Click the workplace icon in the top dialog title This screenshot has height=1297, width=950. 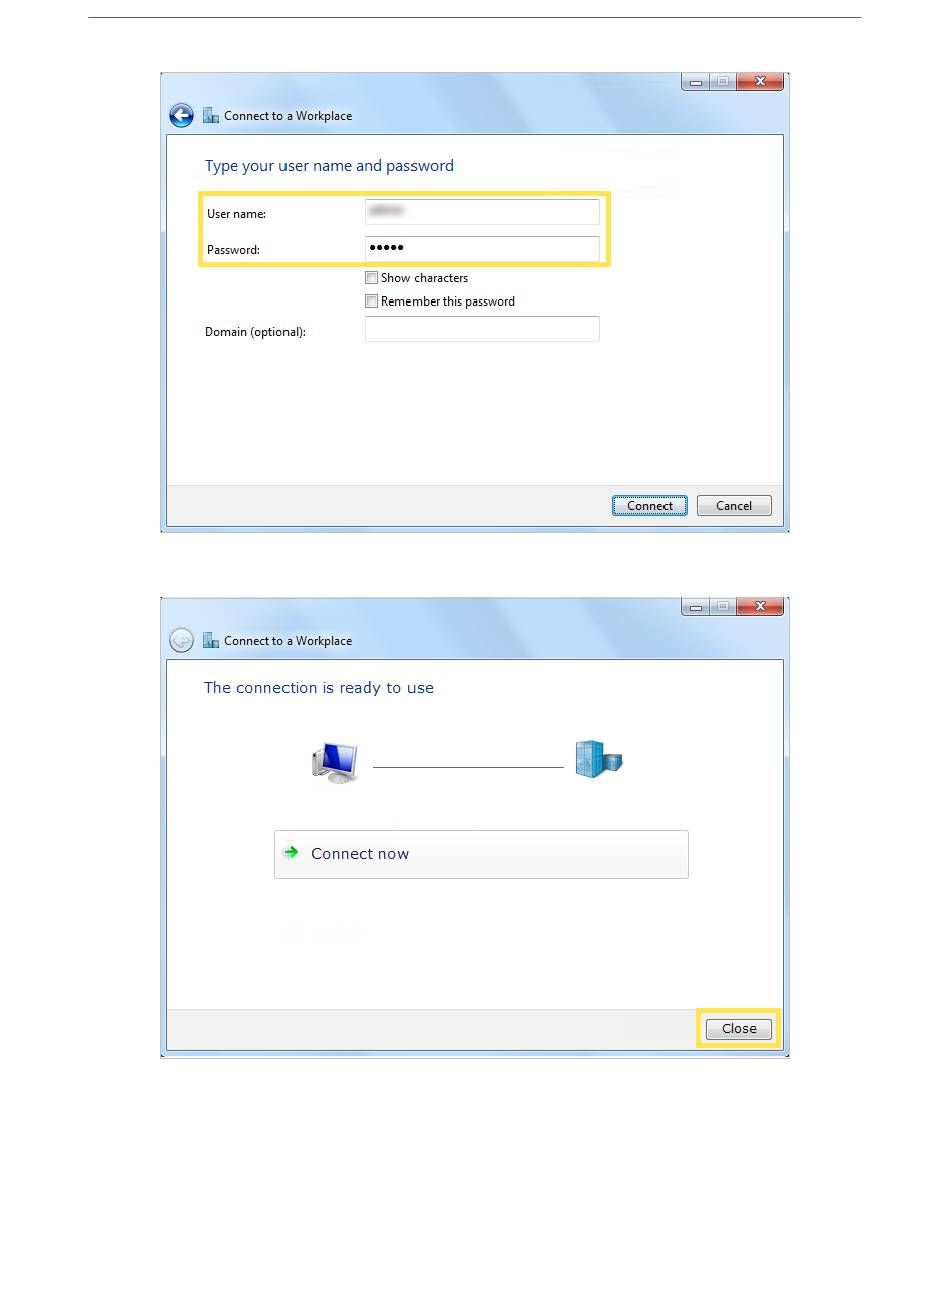tap(211, 116)
